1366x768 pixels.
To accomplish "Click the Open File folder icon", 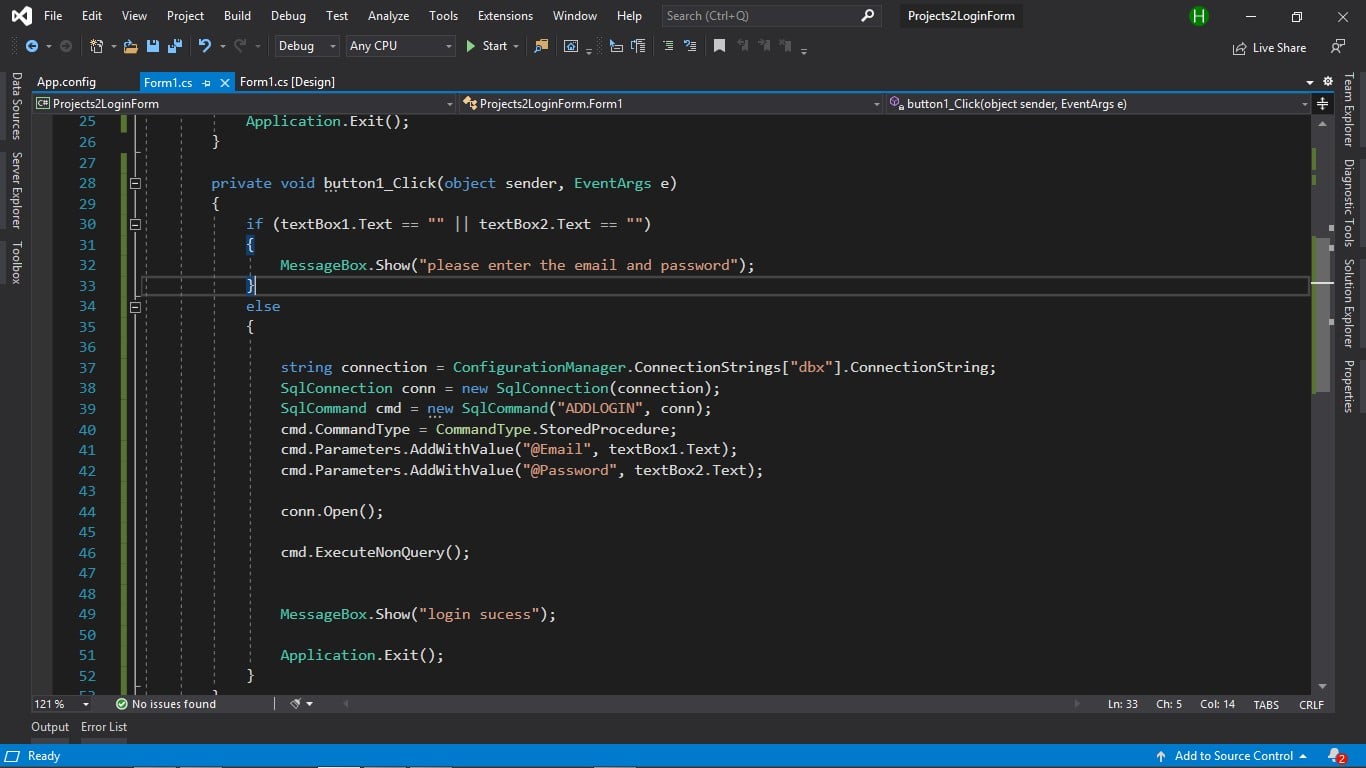I will coord(131,46).
